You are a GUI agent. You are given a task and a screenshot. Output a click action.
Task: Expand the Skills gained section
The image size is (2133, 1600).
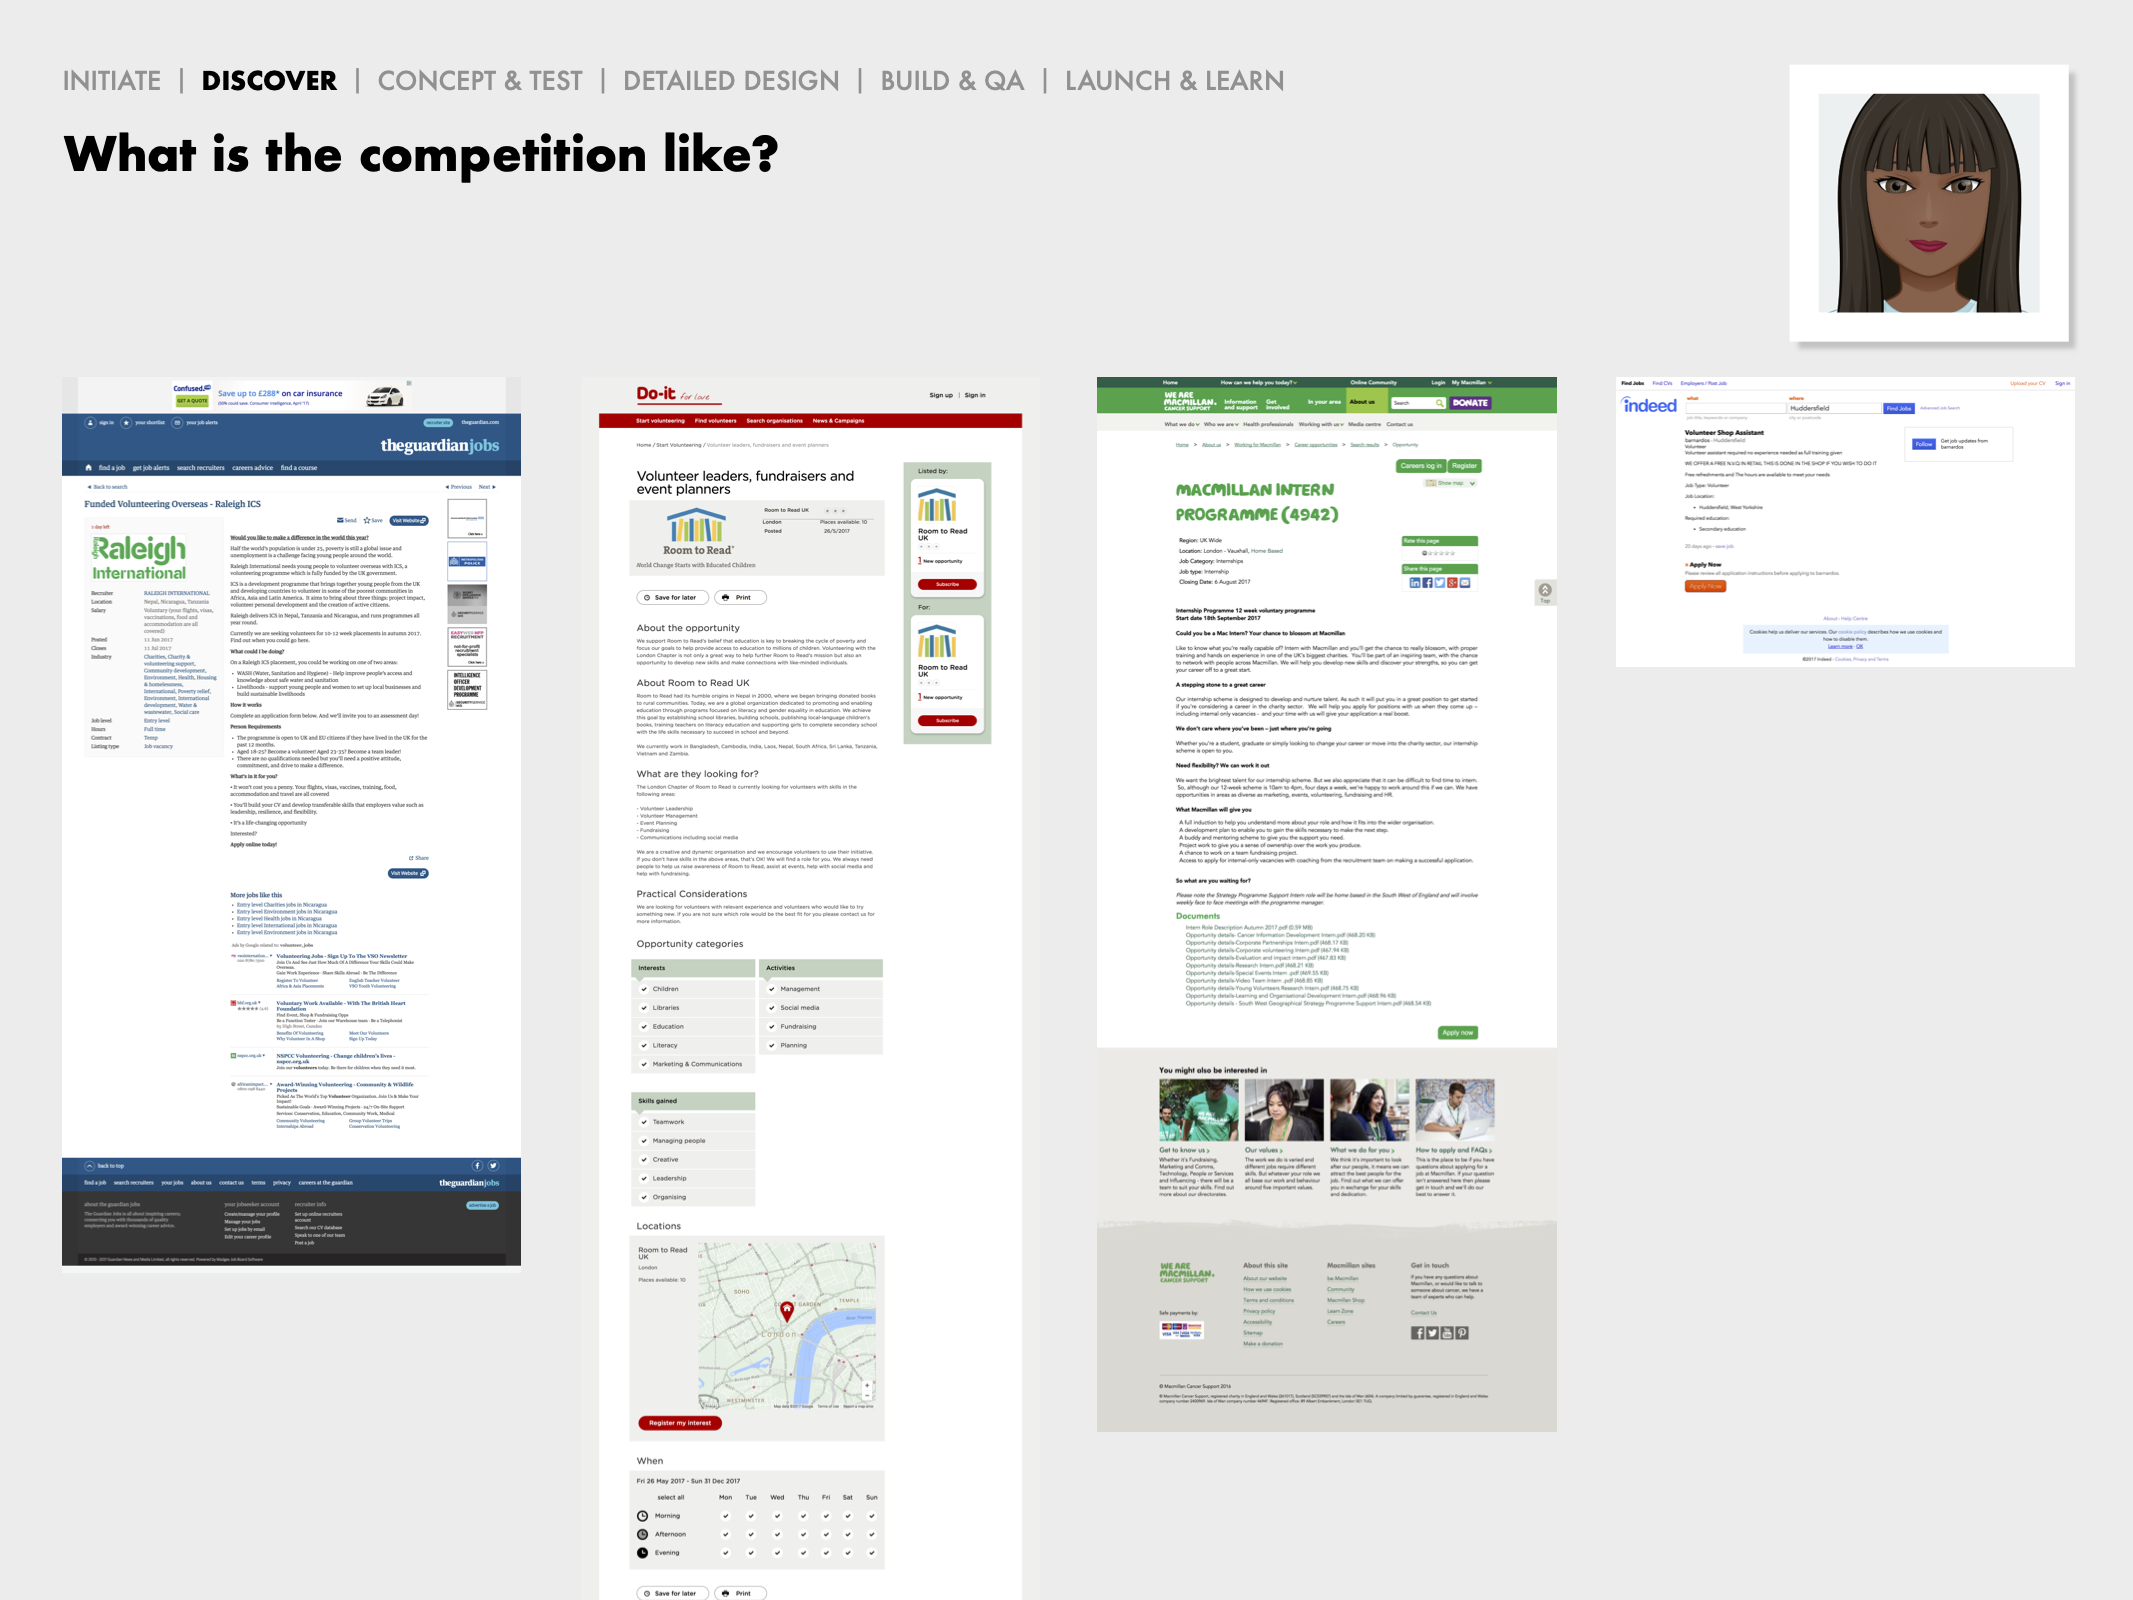tap(694, 1101)
